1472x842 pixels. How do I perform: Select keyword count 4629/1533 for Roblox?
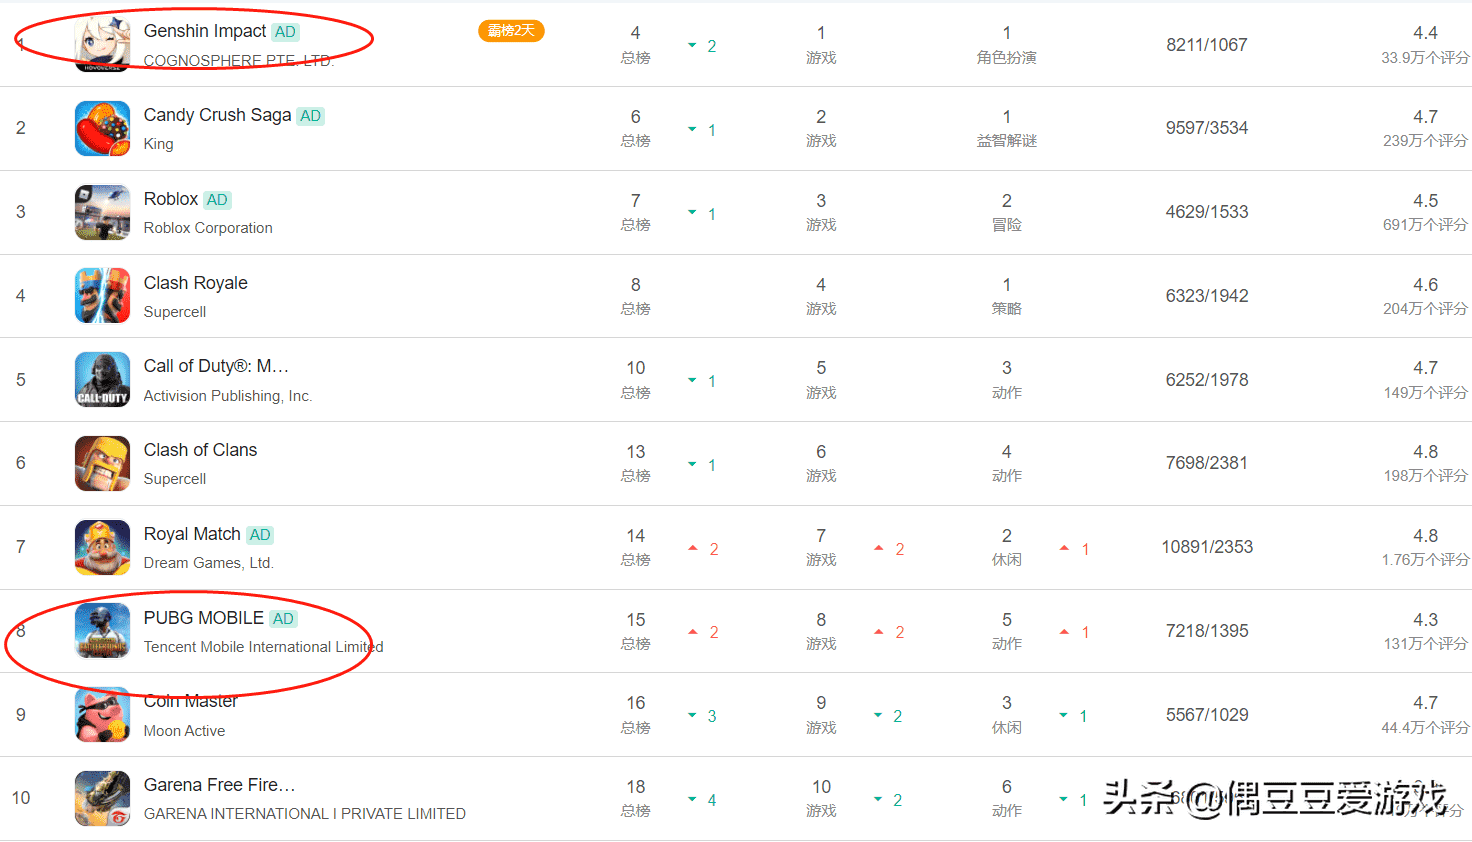point(1207,212)
